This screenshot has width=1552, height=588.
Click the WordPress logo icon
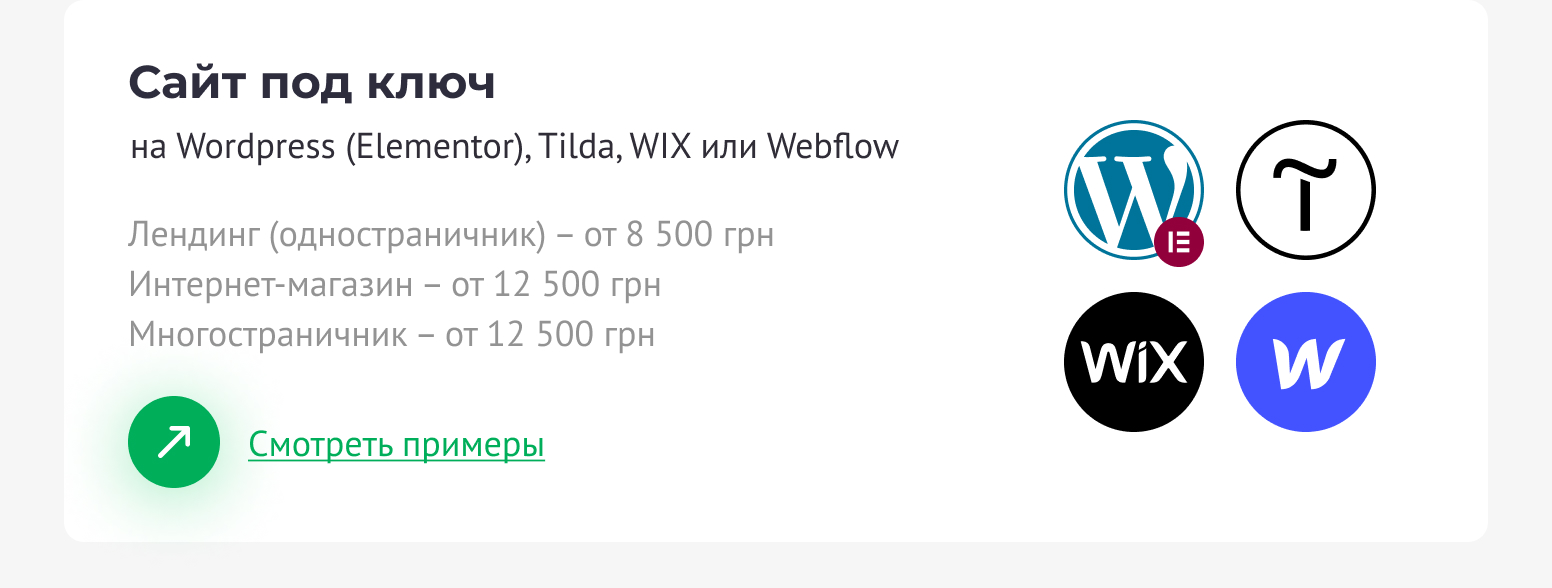pos(1133,190)
